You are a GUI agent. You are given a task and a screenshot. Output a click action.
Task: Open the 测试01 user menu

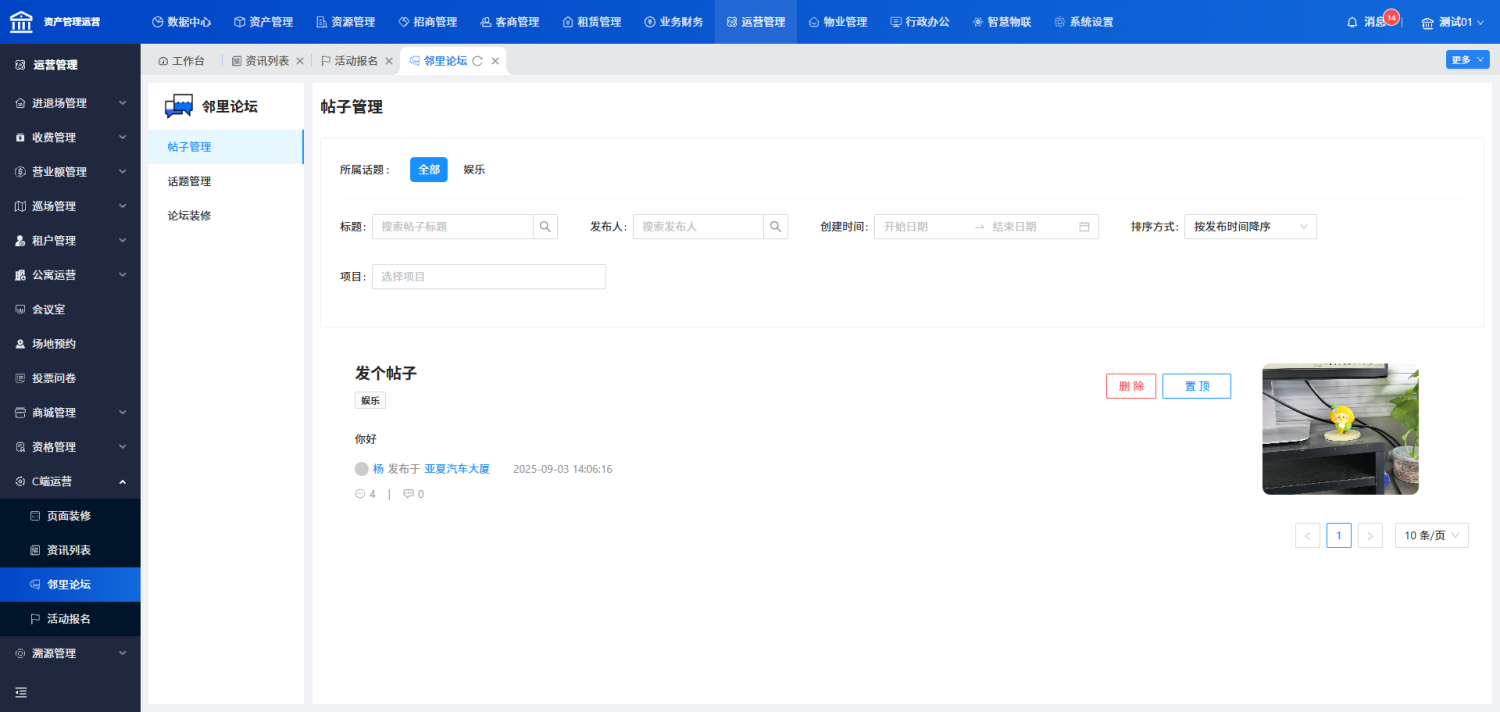click(1455, 22)
